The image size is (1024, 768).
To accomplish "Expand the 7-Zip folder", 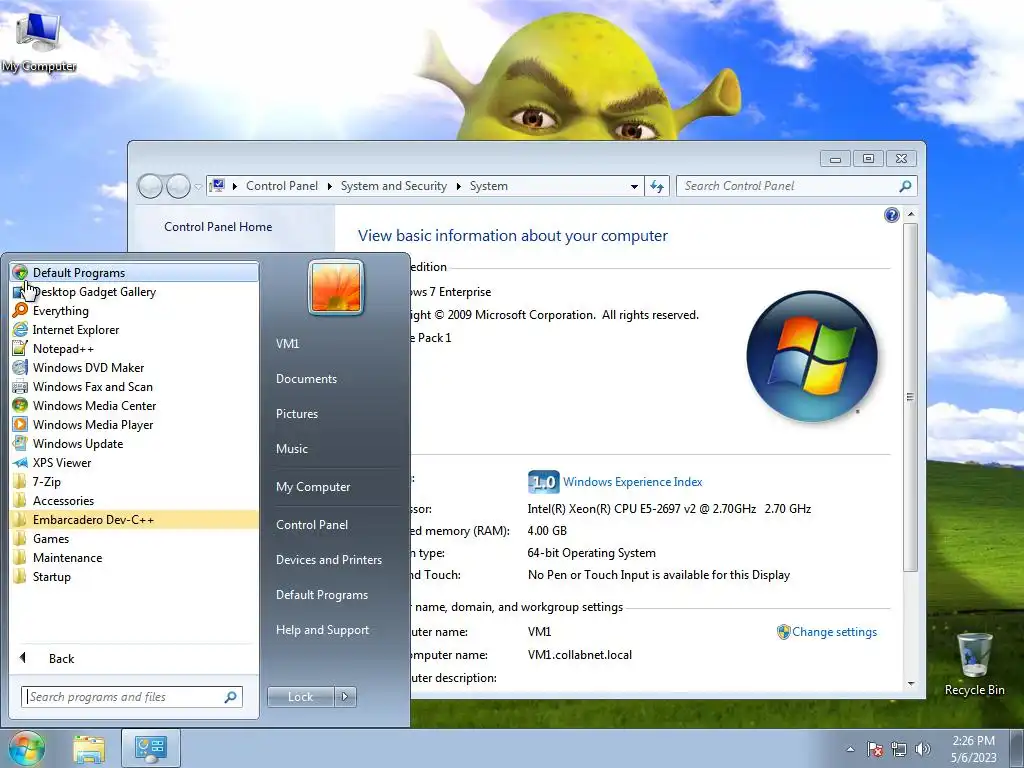I will (x=134, y=481).
